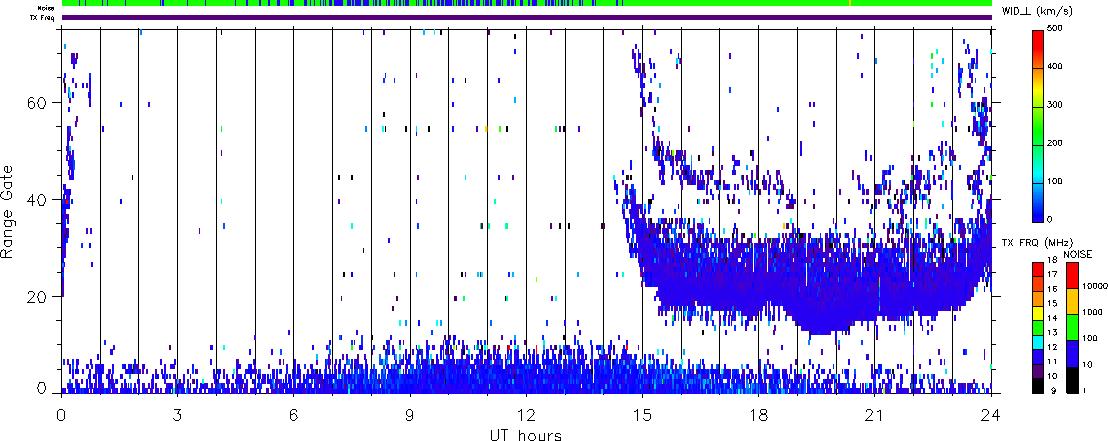
Task: Click the "12" label on the UT hours axis
Action: [526, 416]
